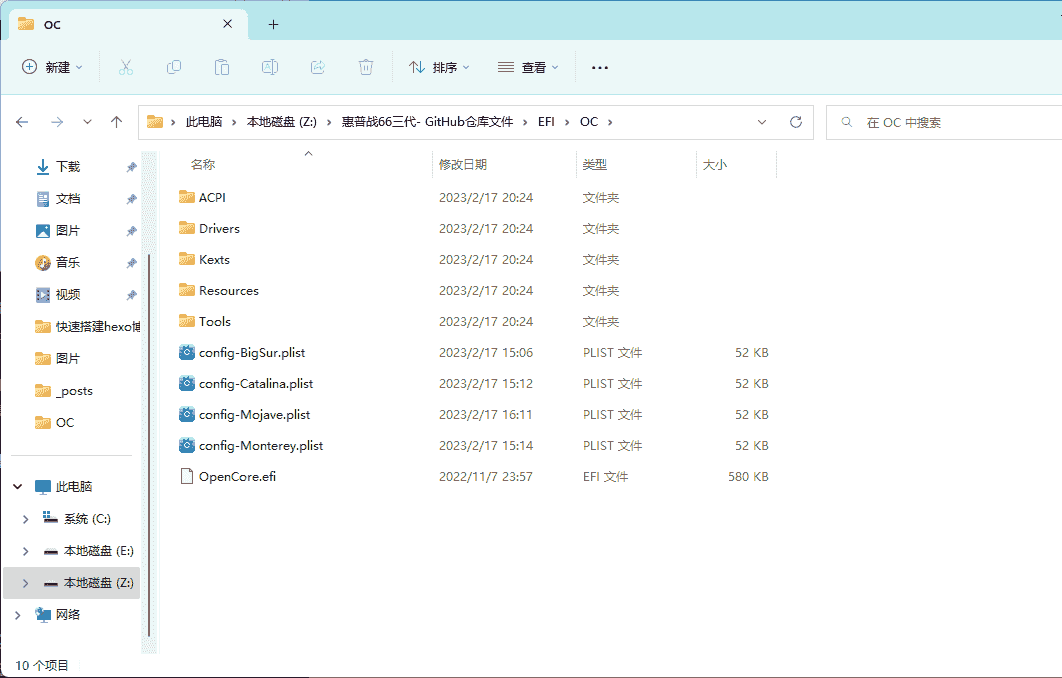The image size is (1062, 678).
Task: Add a new tab with plus button
Action: click(273, 24)
